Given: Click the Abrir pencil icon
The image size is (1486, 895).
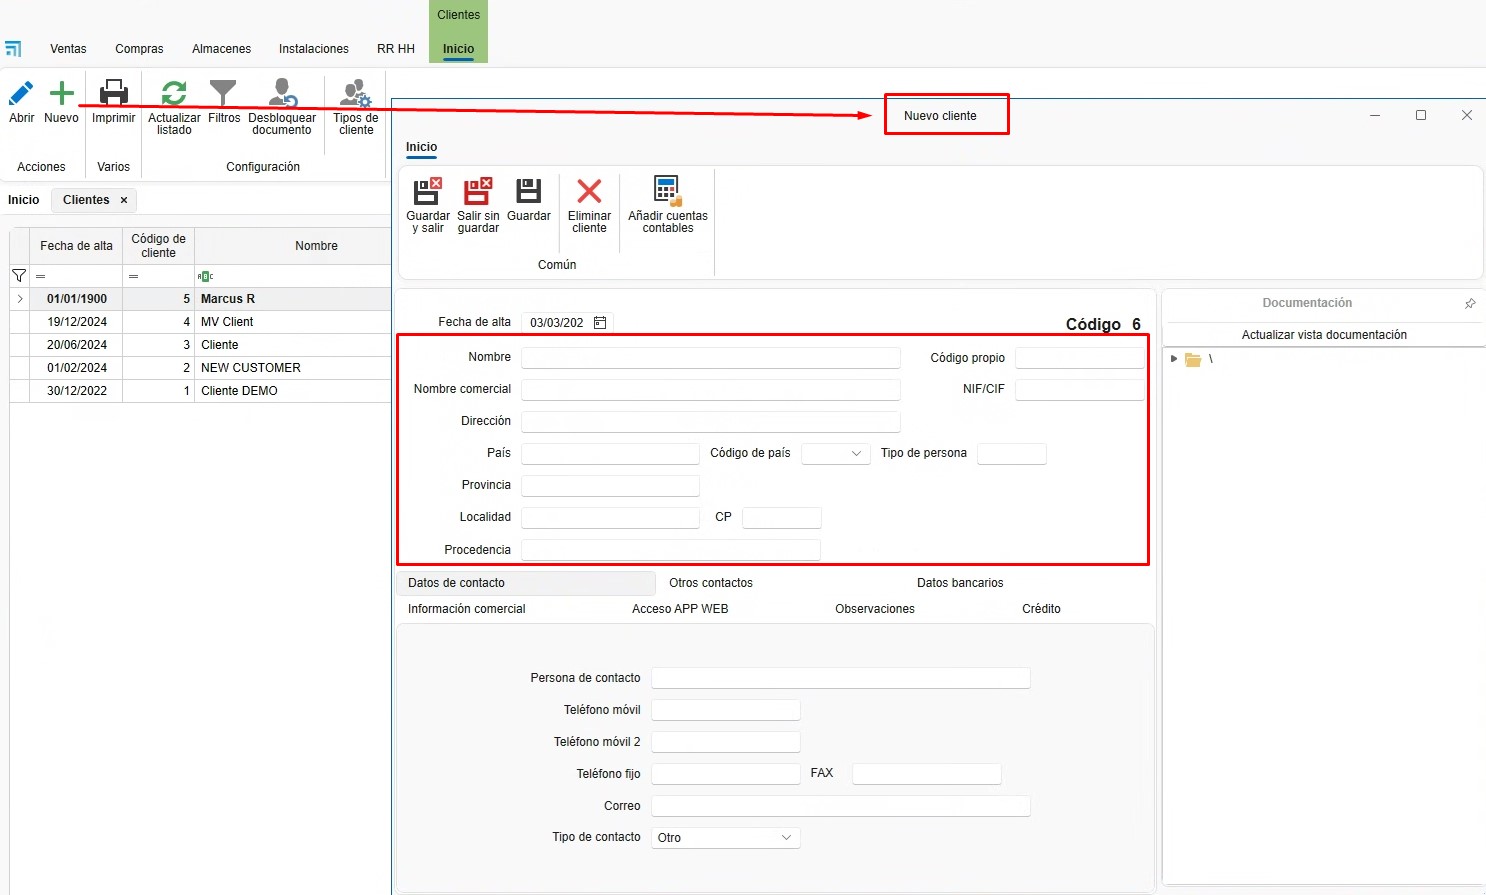Looking at the screenshot, I should 21,94.
